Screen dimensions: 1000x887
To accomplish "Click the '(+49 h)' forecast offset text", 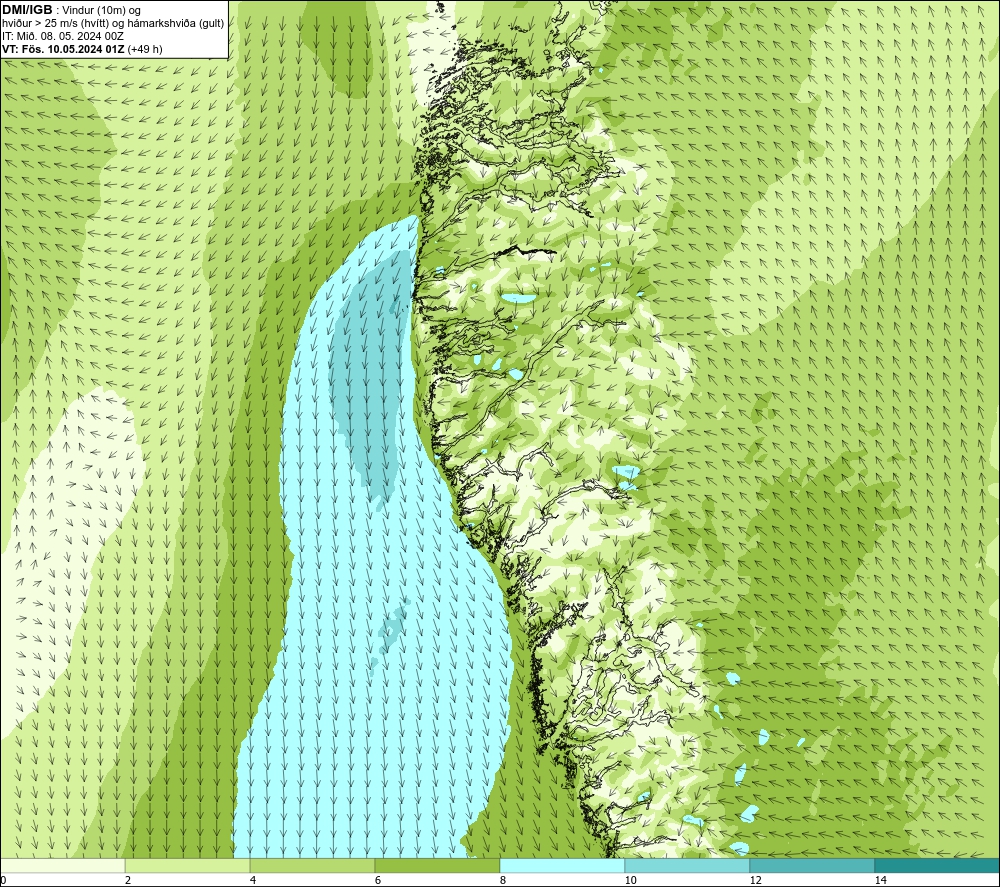I will click(145, 49).
